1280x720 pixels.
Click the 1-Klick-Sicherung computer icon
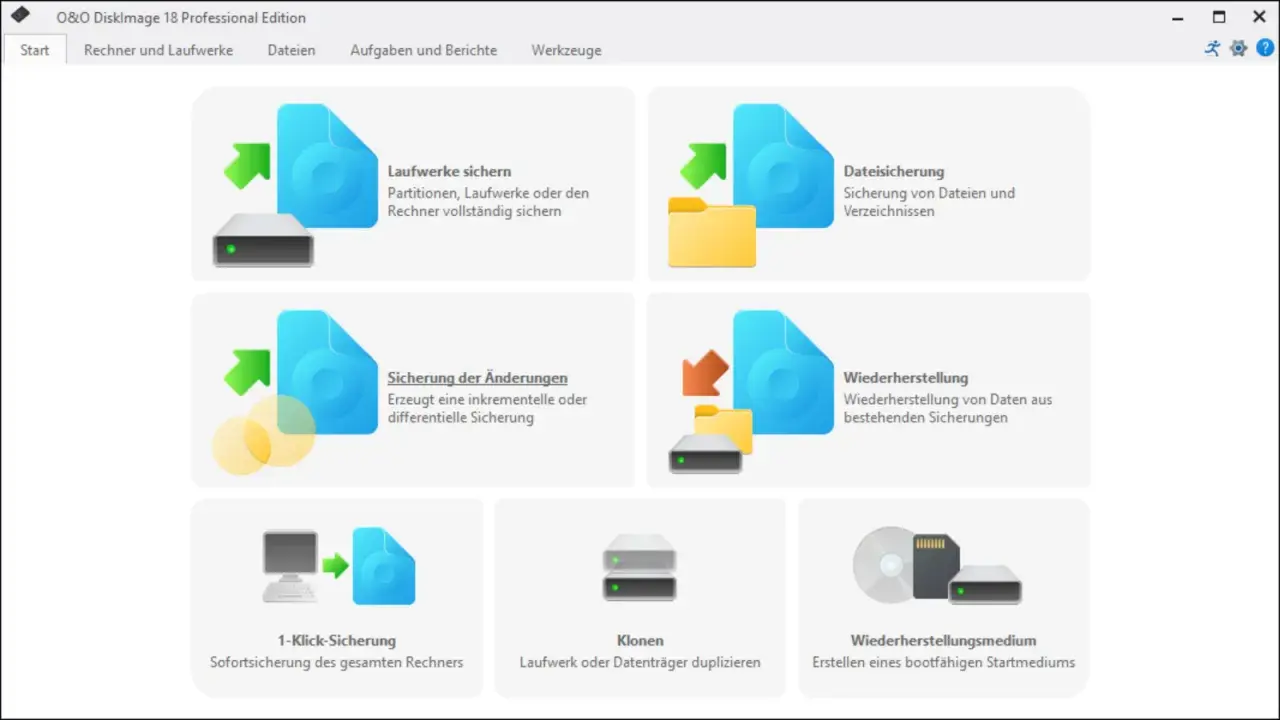click(338, 566)
